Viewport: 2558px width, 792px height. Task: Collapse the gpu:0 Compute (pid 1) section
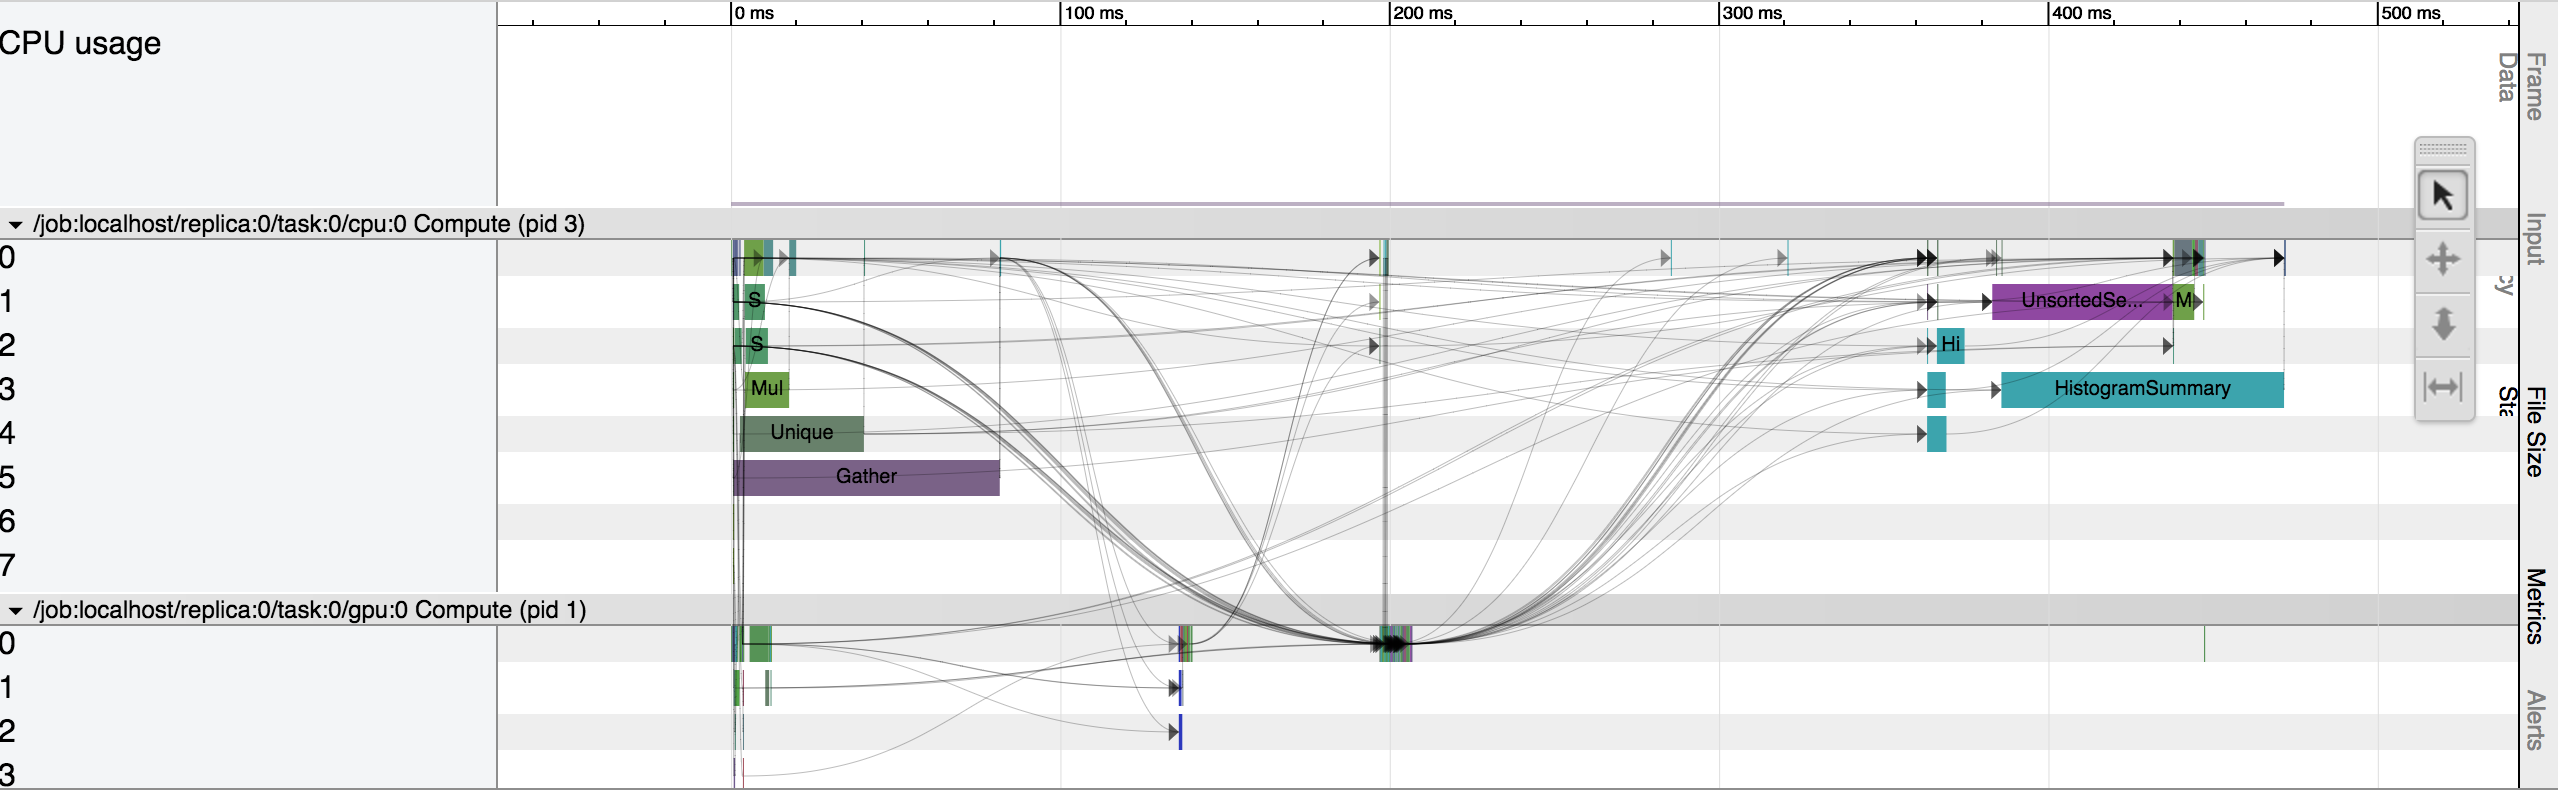[x=15, y=610]
